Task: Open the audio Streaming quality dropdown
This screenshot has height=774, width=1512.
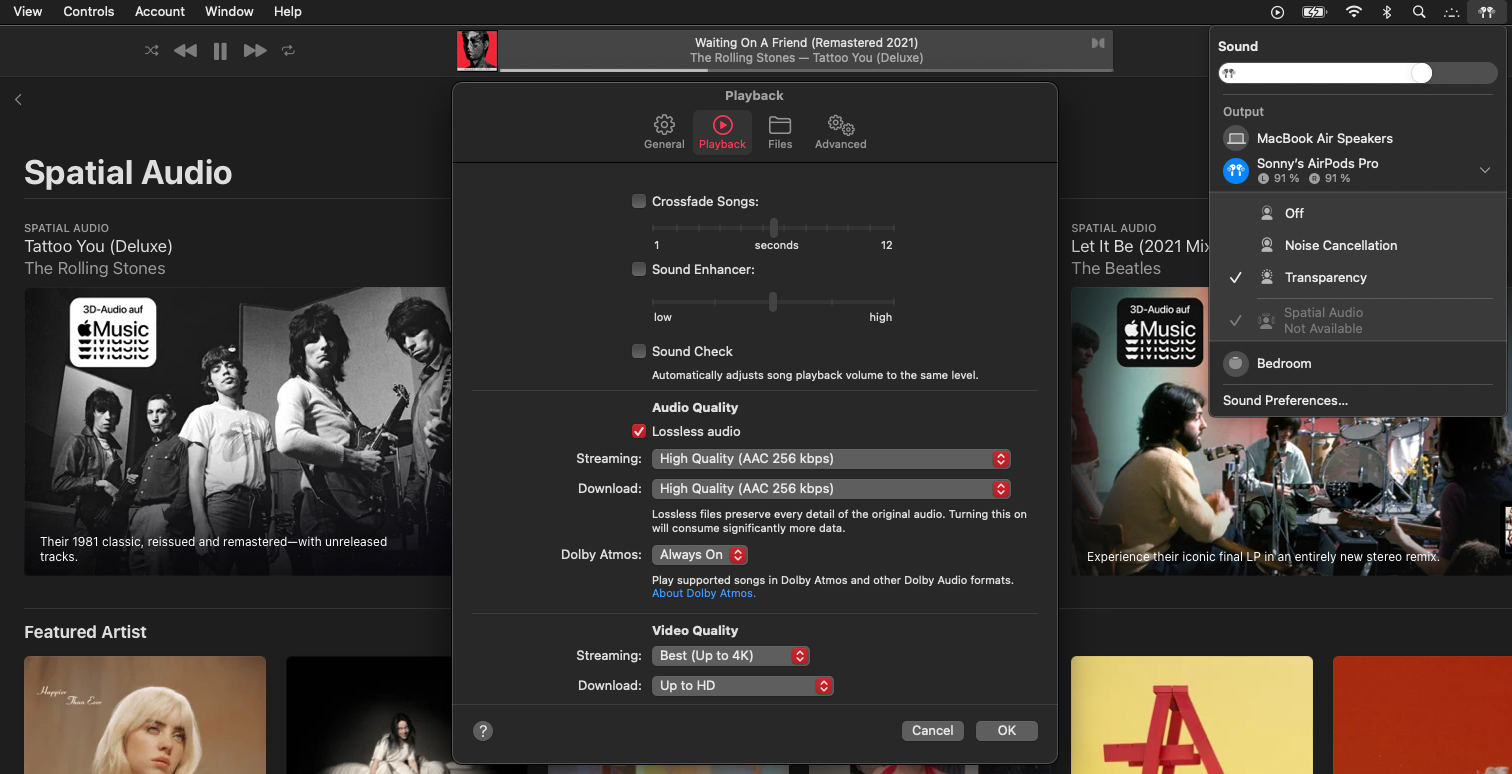Action: click(830, 459)
